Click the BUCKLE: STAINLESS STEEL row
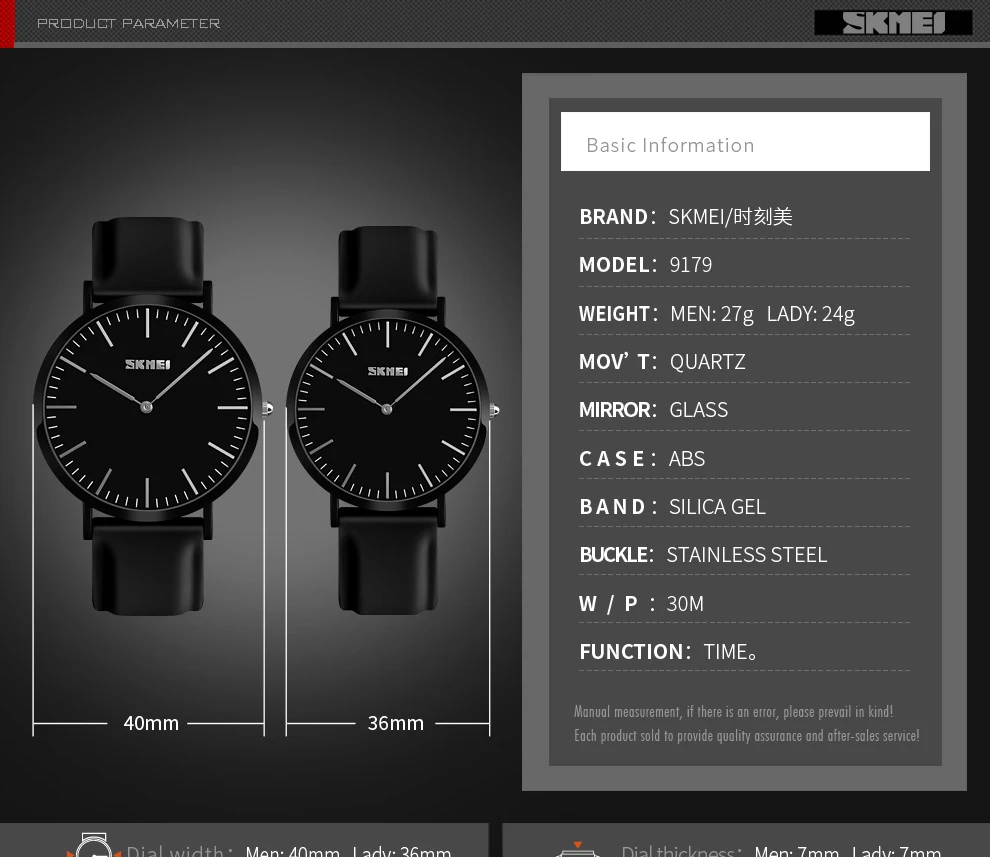990x857 pixels. pyautogui.click(x=744, y=554)
